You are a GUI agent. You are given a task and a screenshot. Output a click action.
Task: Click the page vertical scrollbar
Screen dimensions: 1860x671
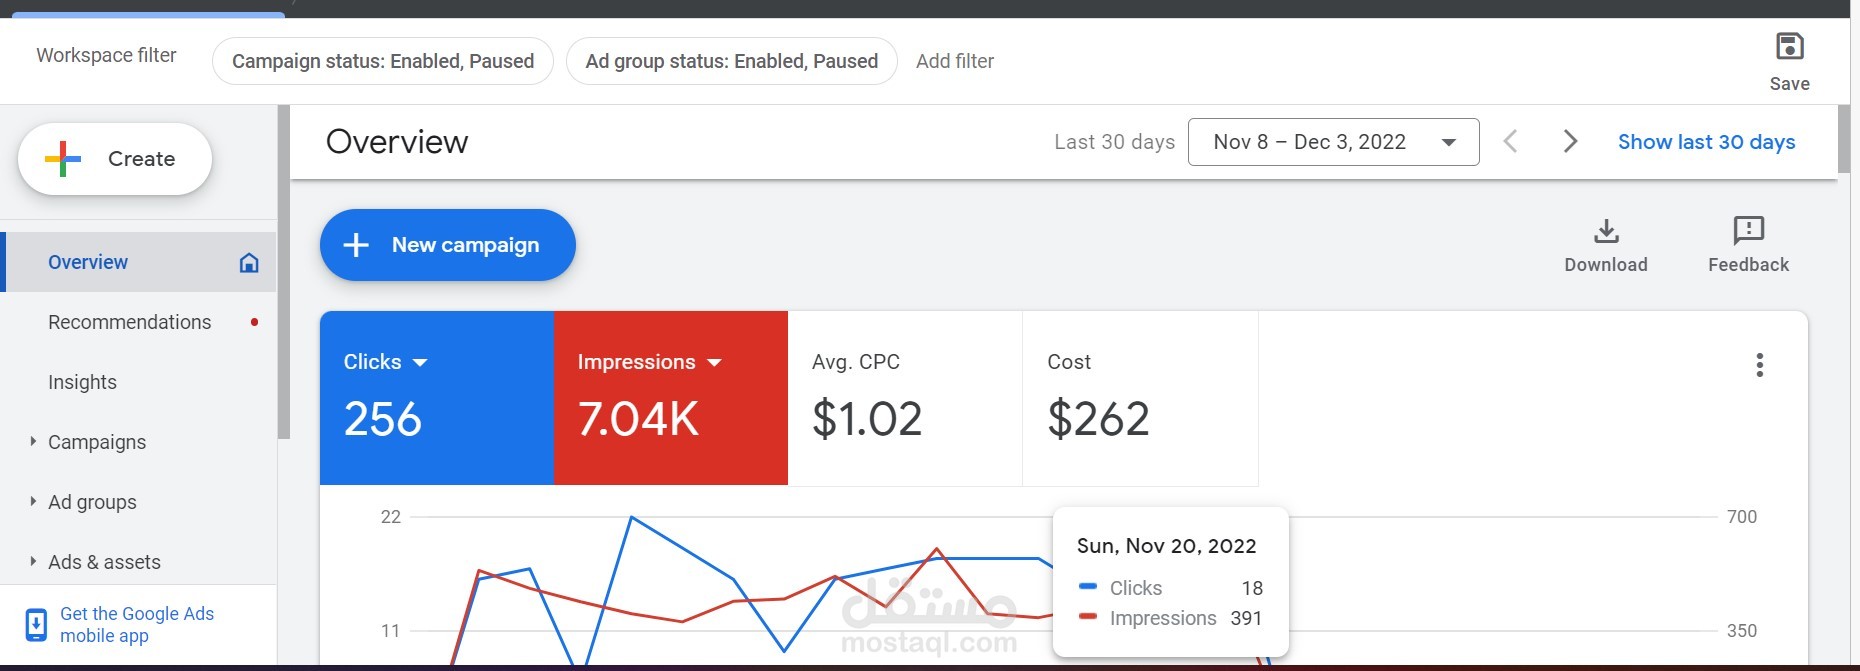click(1844, 138)
